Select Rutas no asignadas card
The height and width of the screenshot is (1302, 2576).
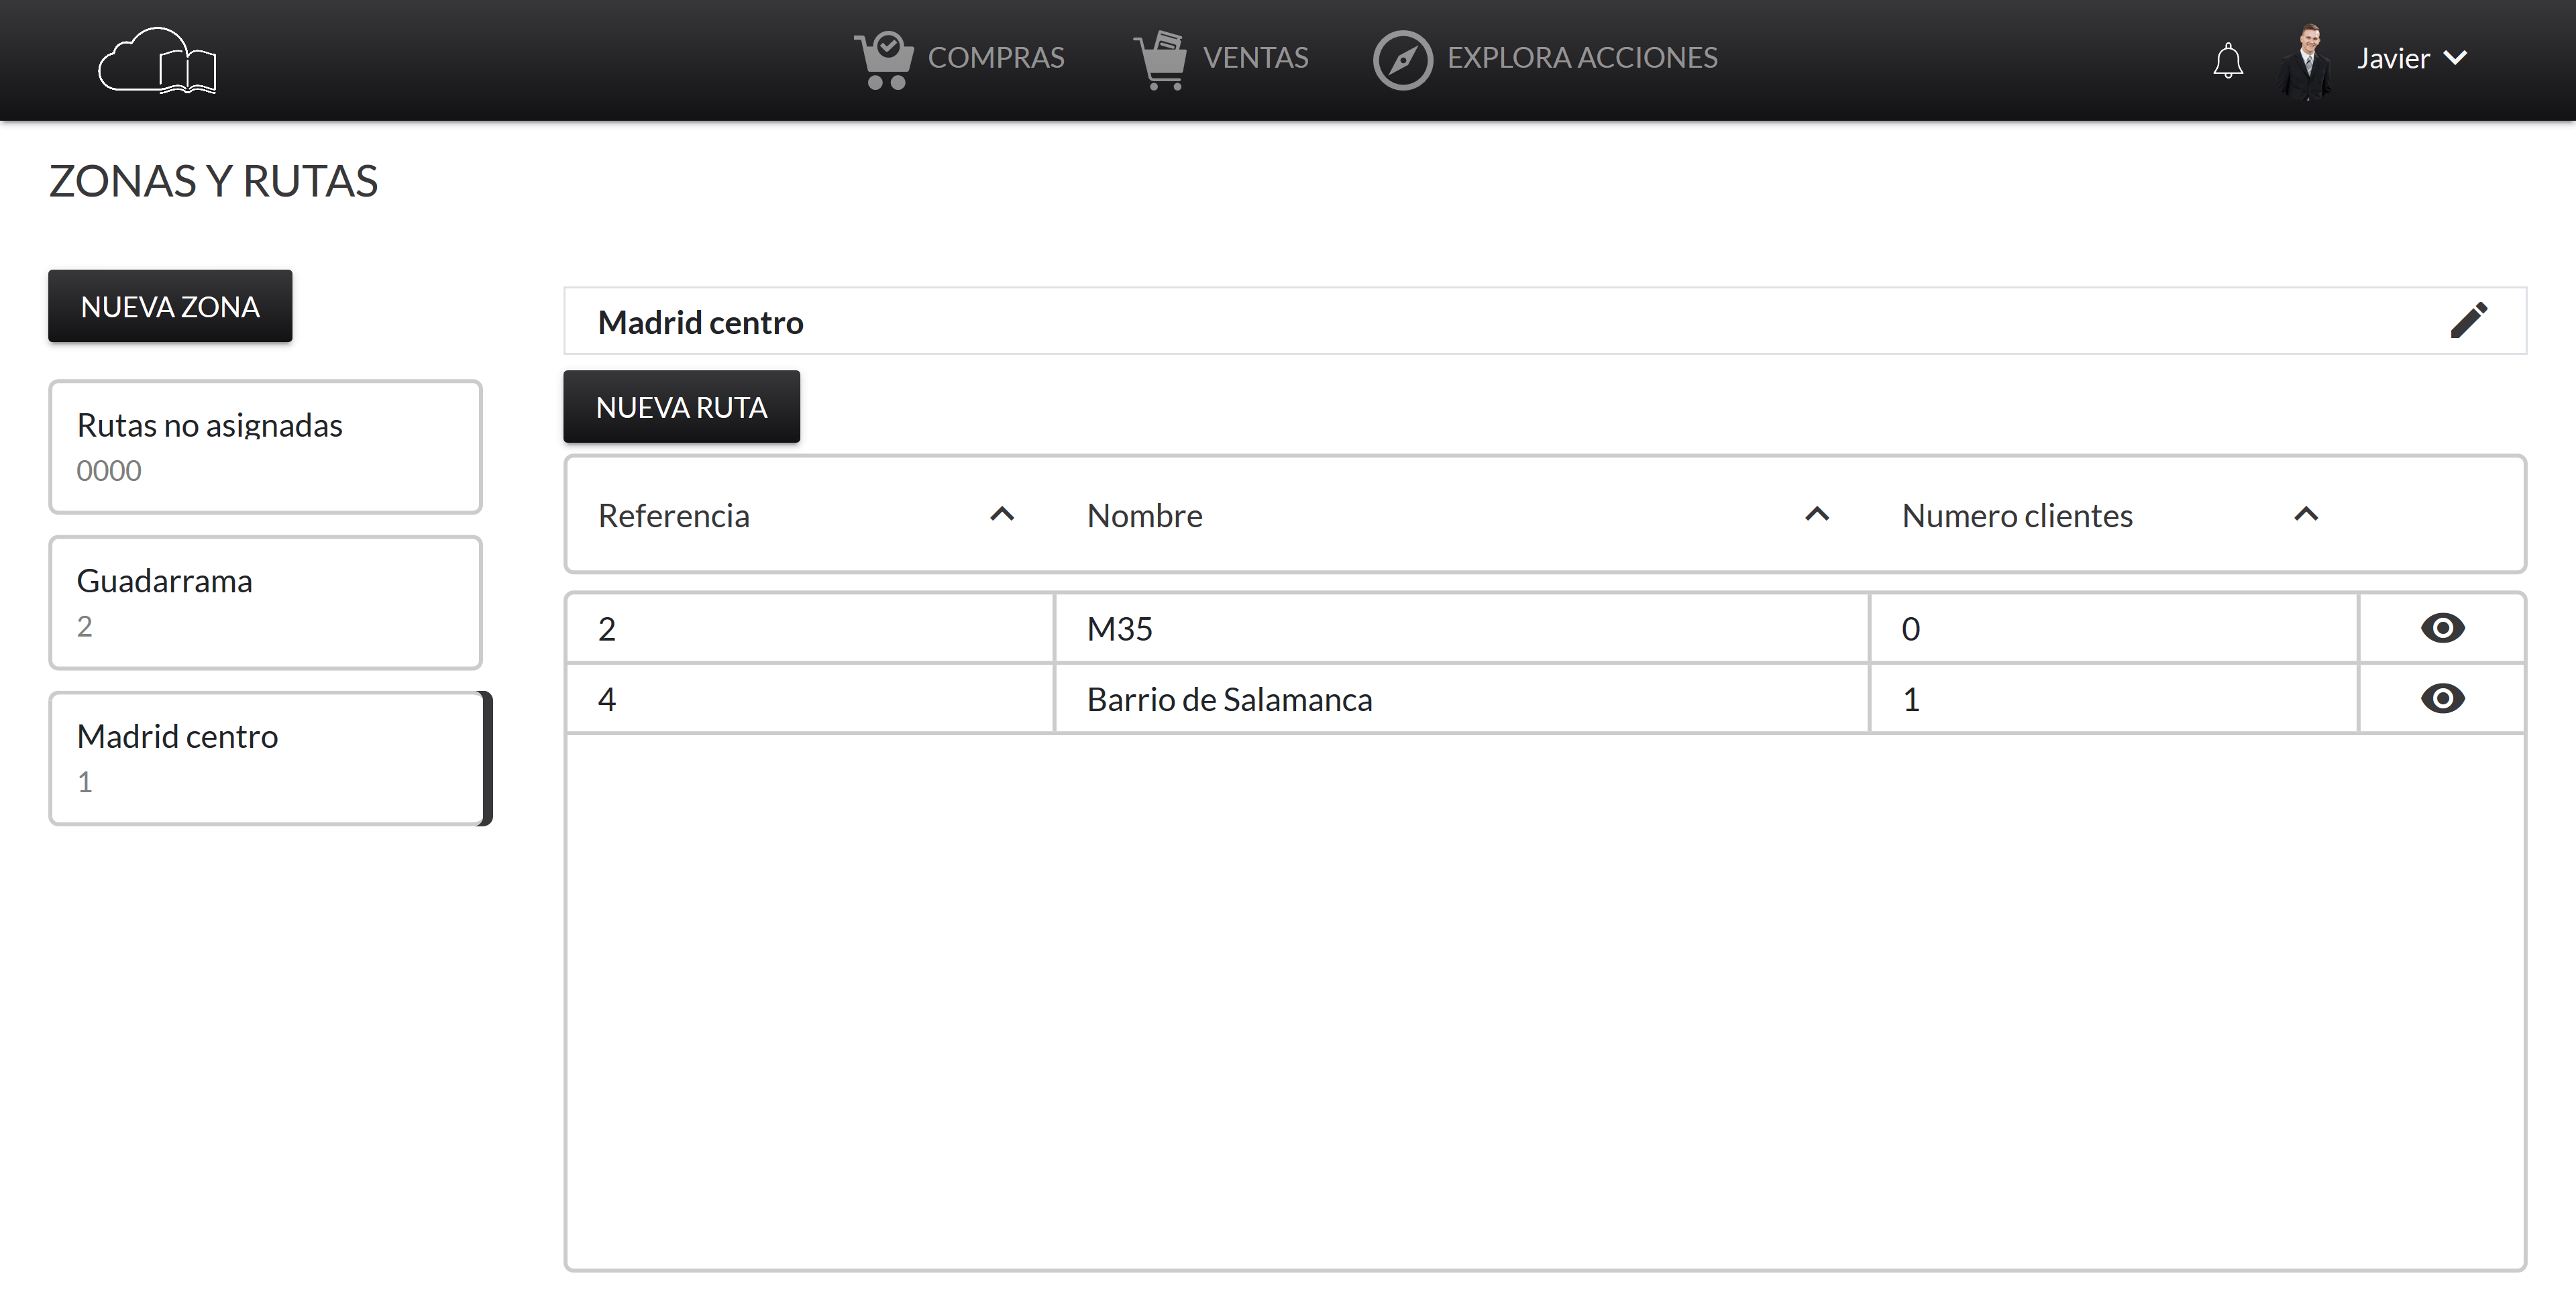tap(265, 446)
